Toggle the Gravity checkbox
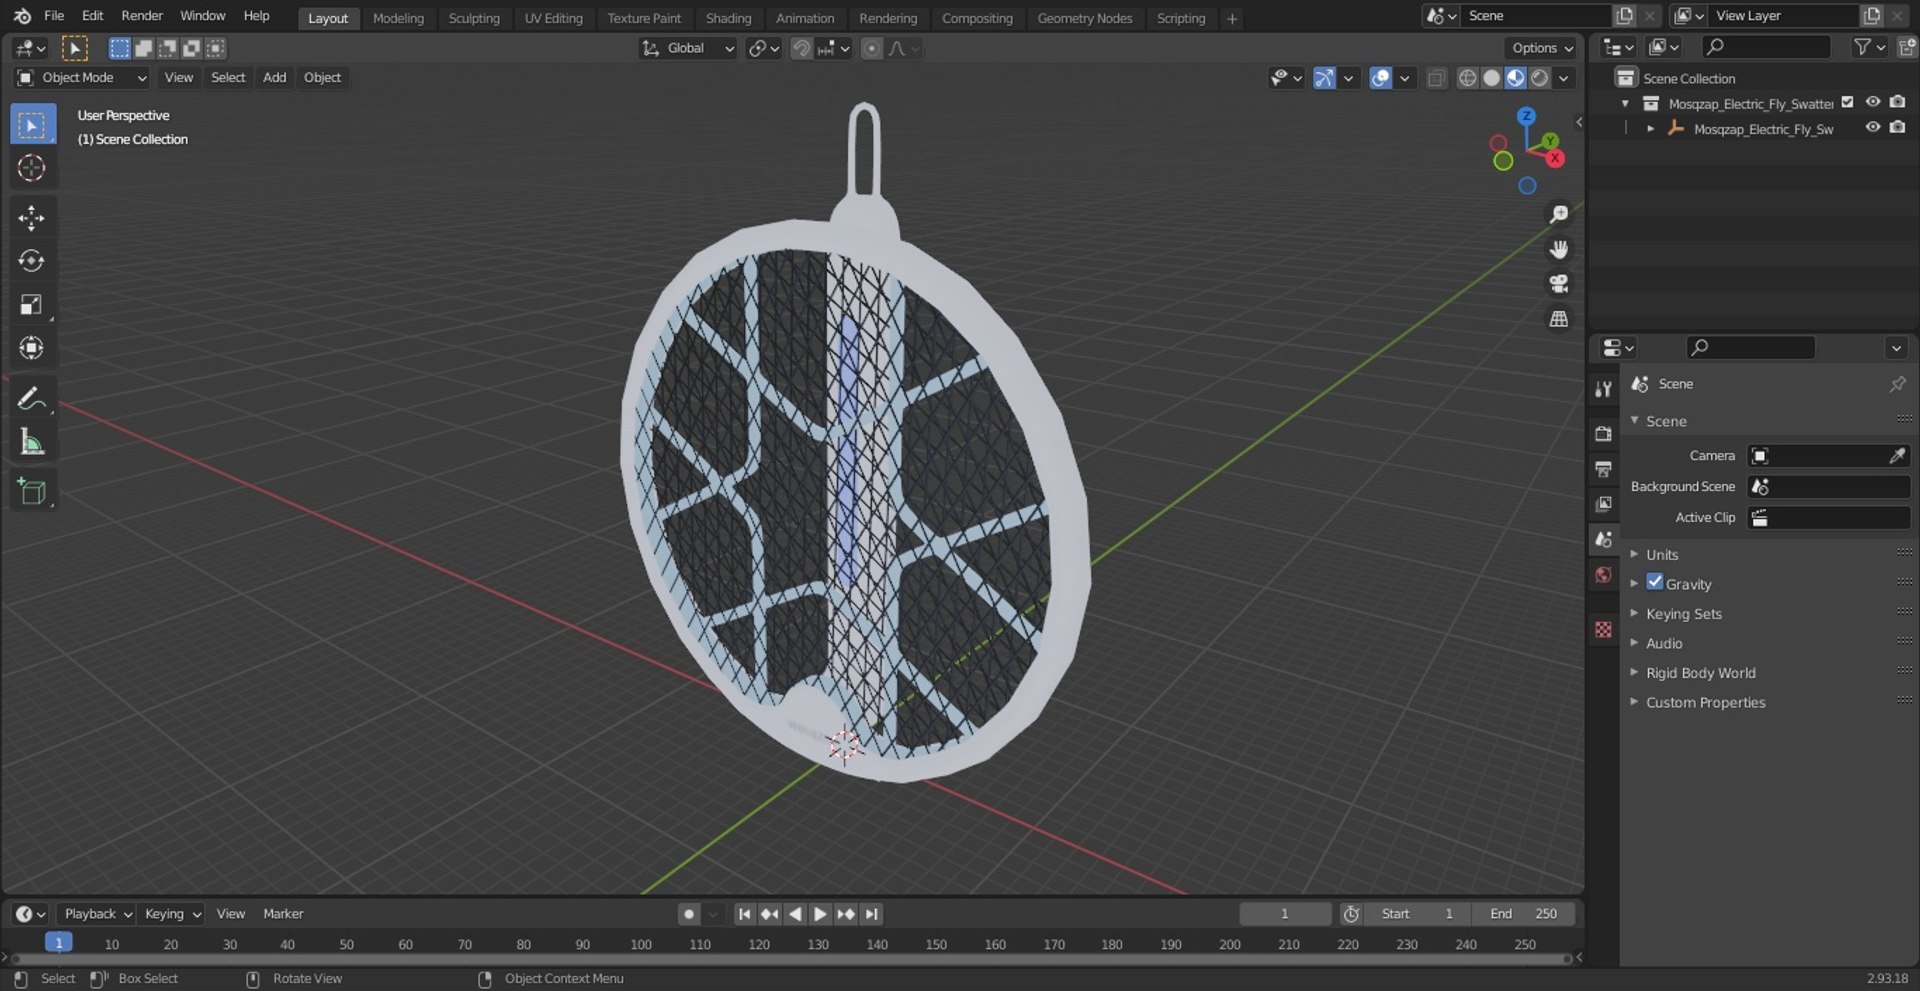Screen dimensions: 1920x991 tap(1655, 582)
